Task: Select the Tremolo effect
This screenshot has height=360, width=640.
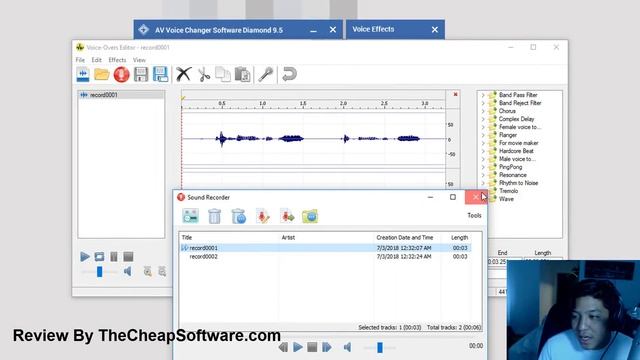Action: click(x=508, y=191)
